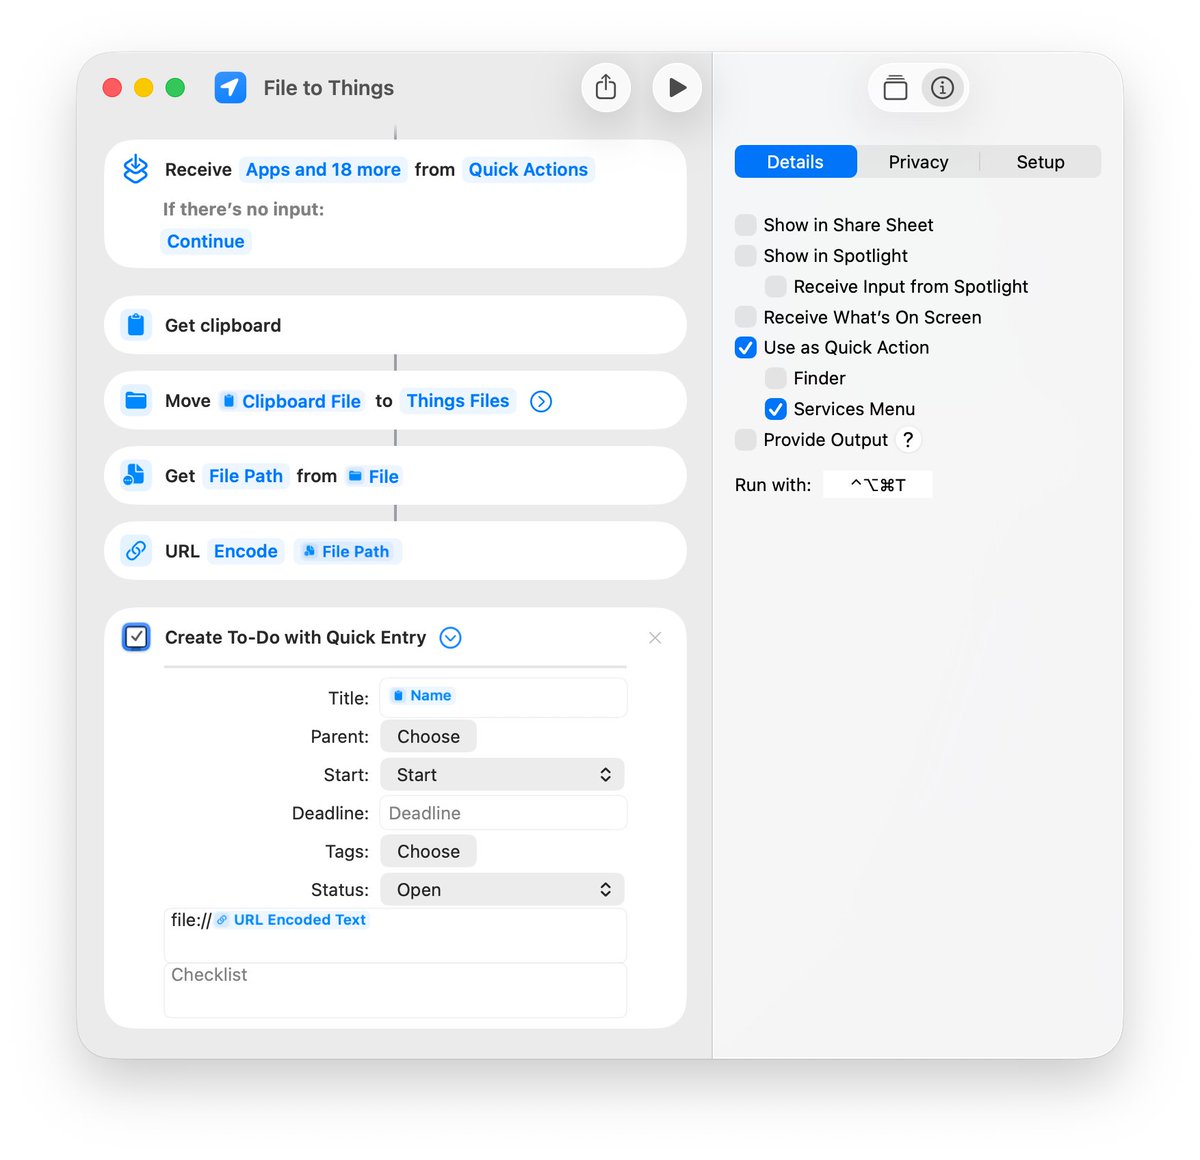Viewport: 1200px width, 1160px height.
Task: Open the action library panel icon
Action: click(x=896, y=88)
